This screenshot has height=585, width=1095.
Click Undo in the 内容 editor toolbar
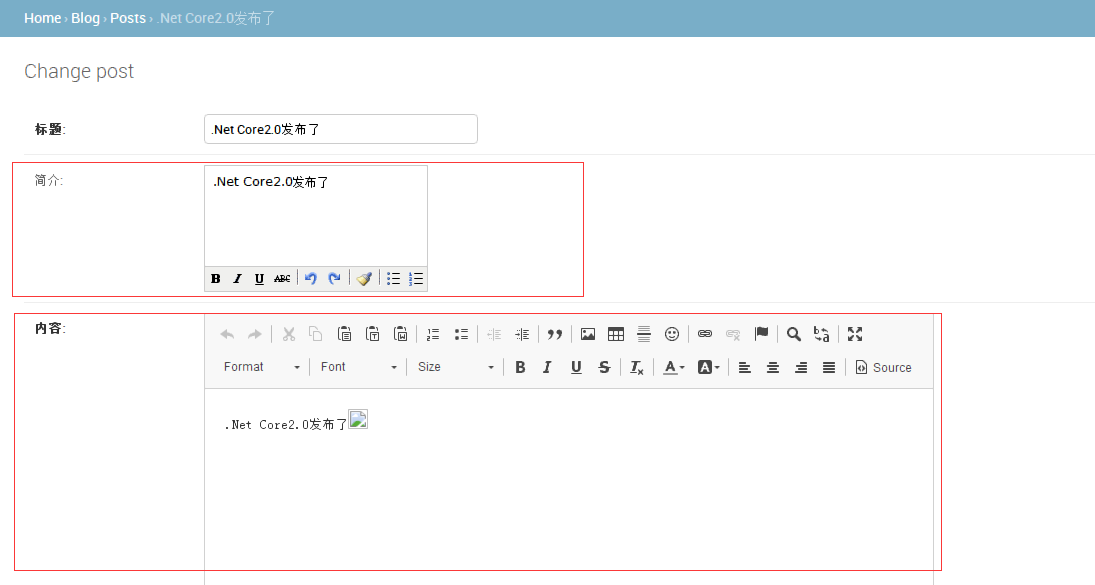tap(227, 334)
